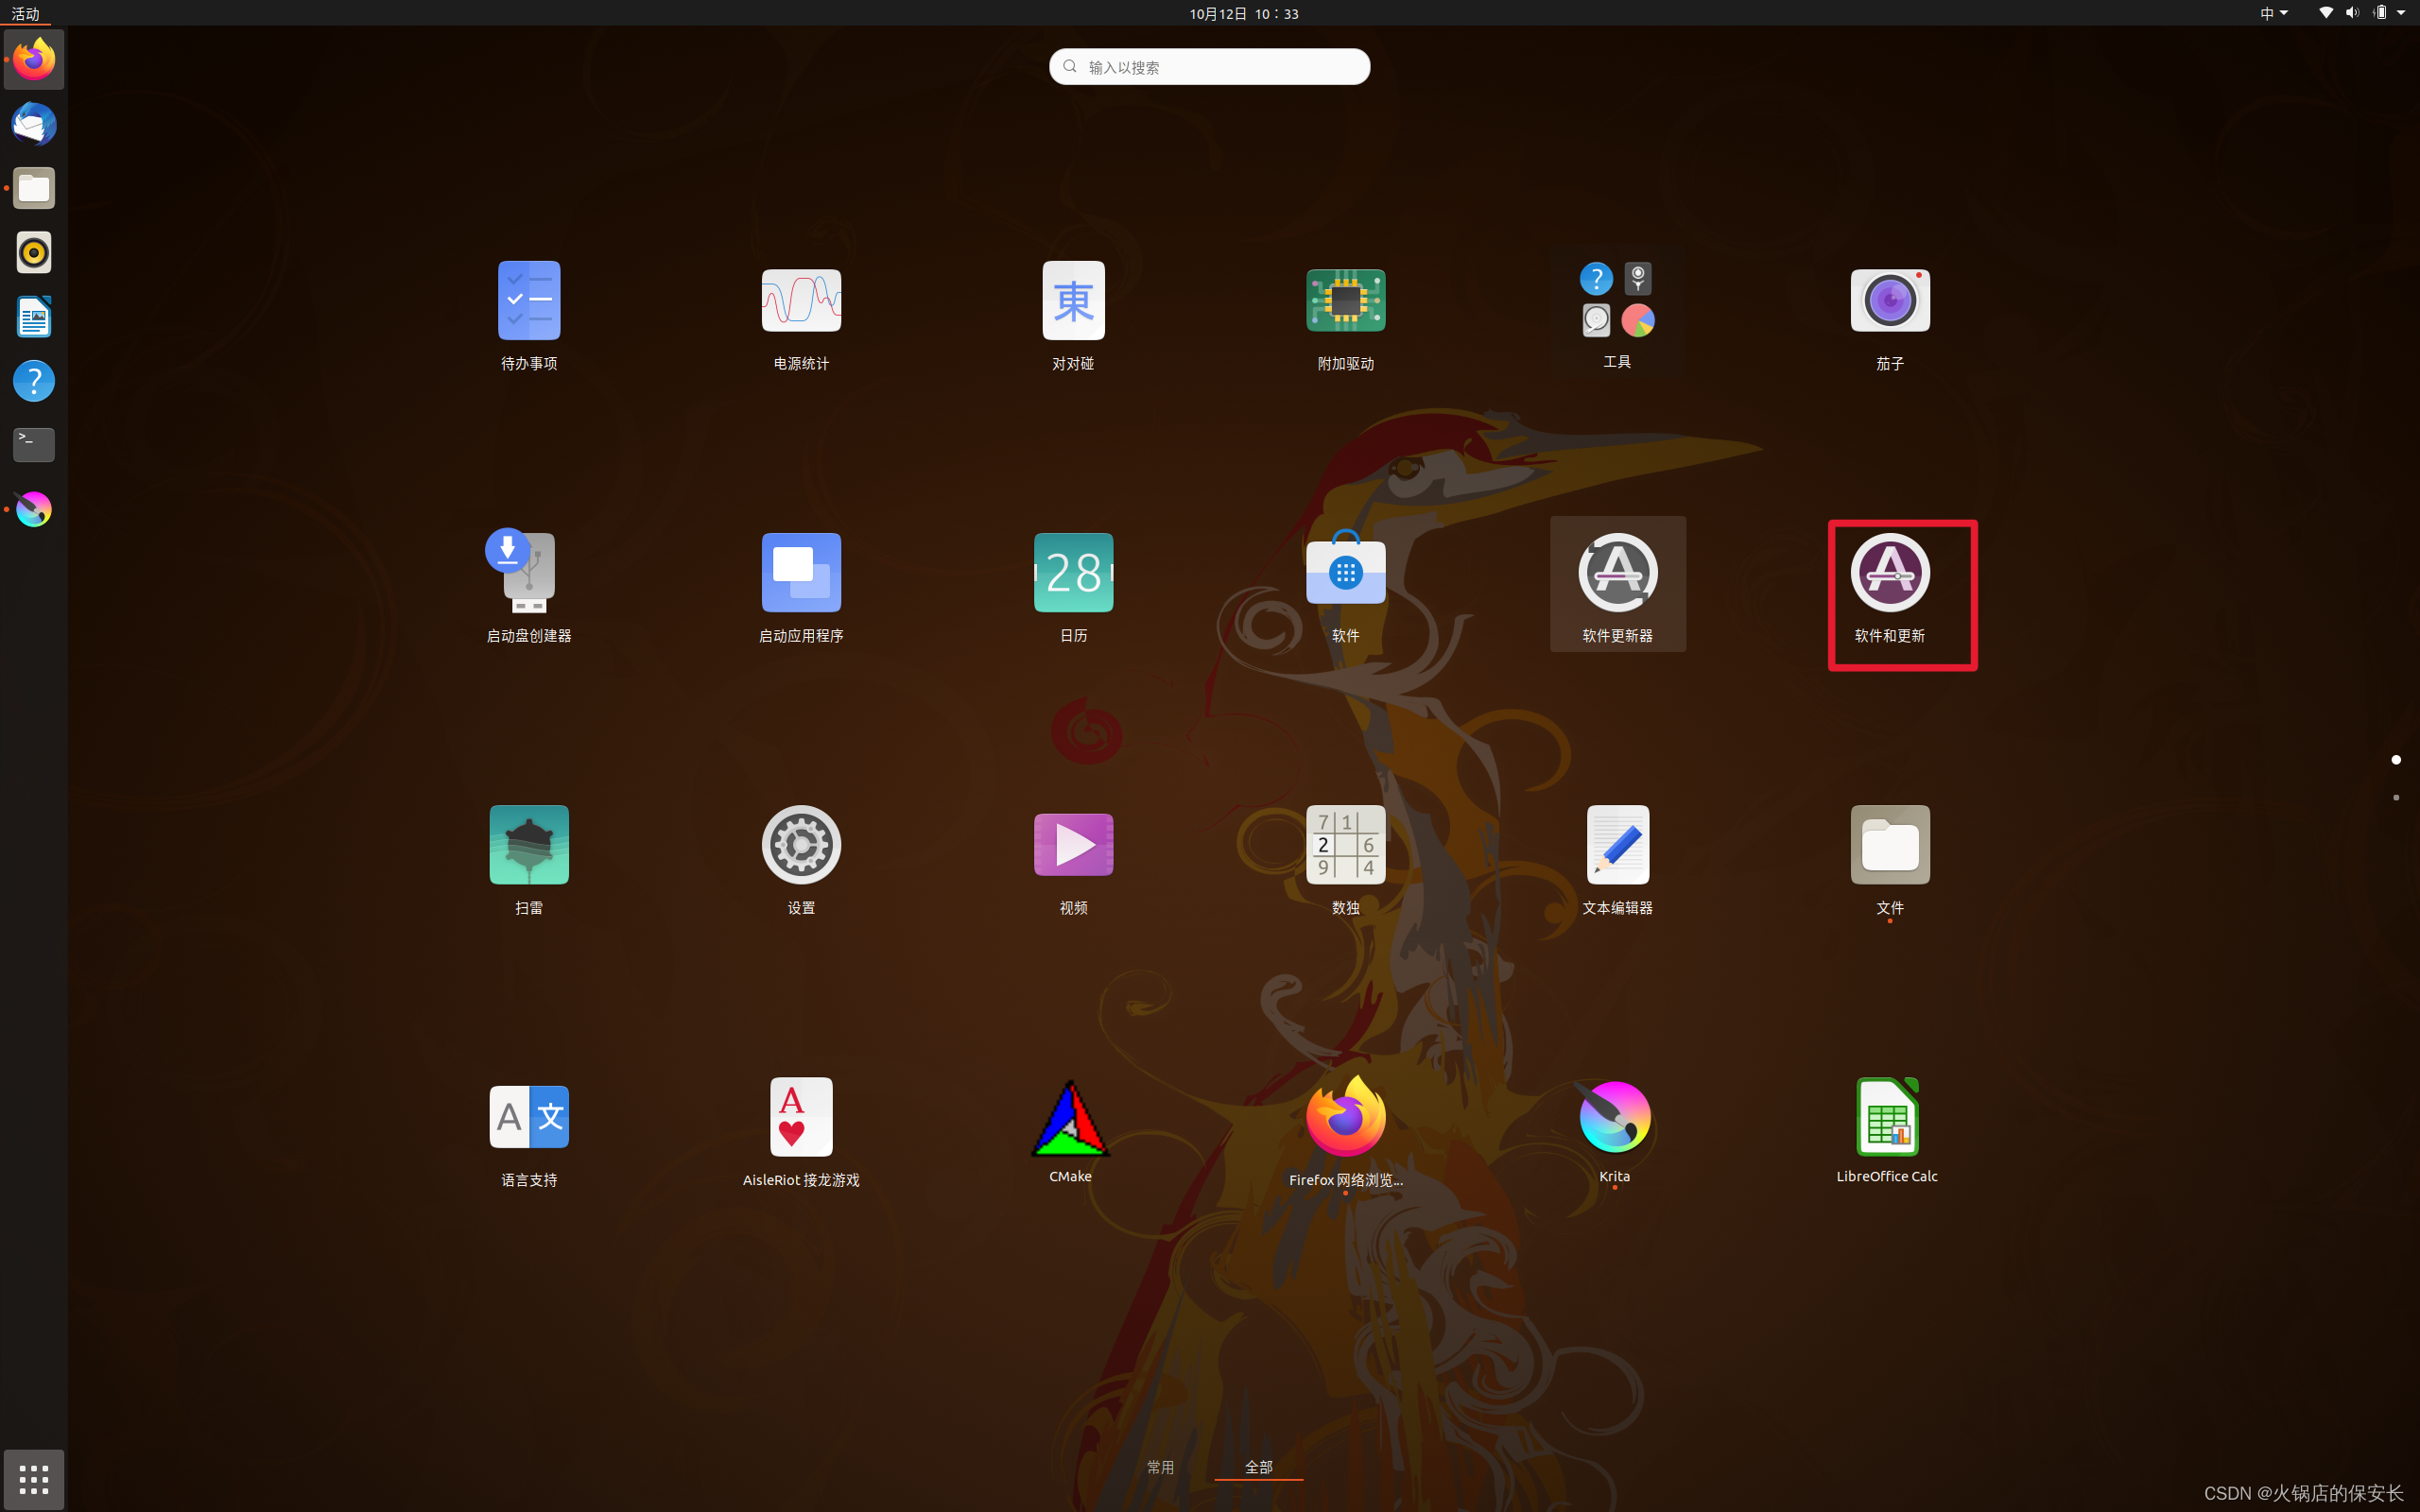The image size is (2420, 1512).
Task: Select the 全部 all apps tab
Action: [x=1258, y=1467]
